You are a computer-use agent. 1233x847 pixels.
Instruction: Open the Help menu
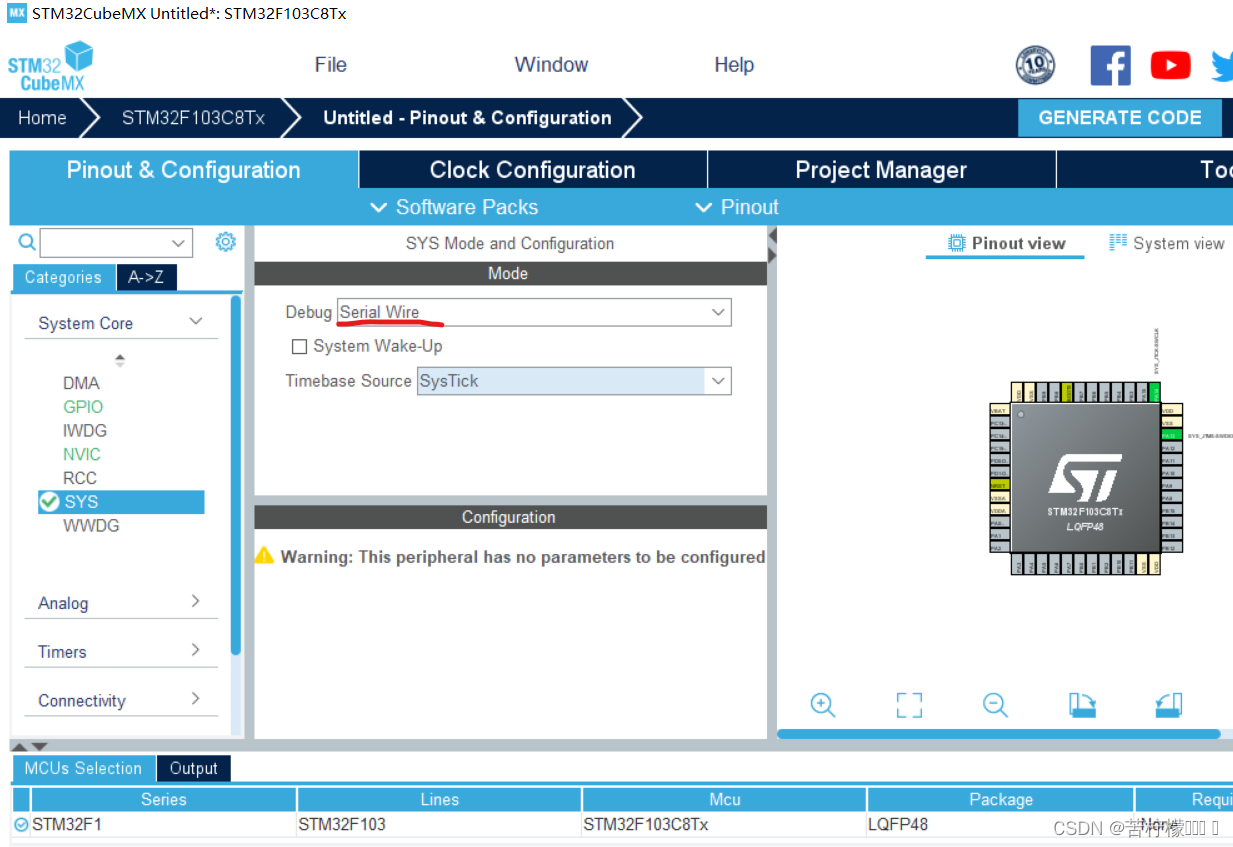coord(734,65)
